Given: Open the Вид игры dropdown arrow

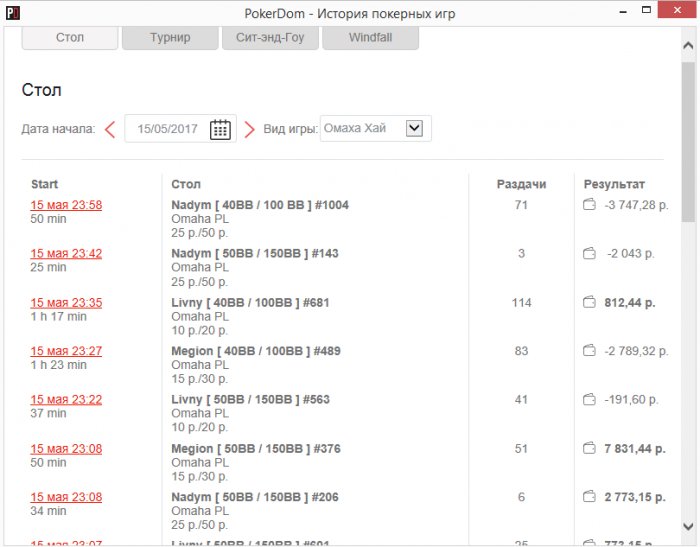Looking at the screenshot, I should click(x=414, y=129).
